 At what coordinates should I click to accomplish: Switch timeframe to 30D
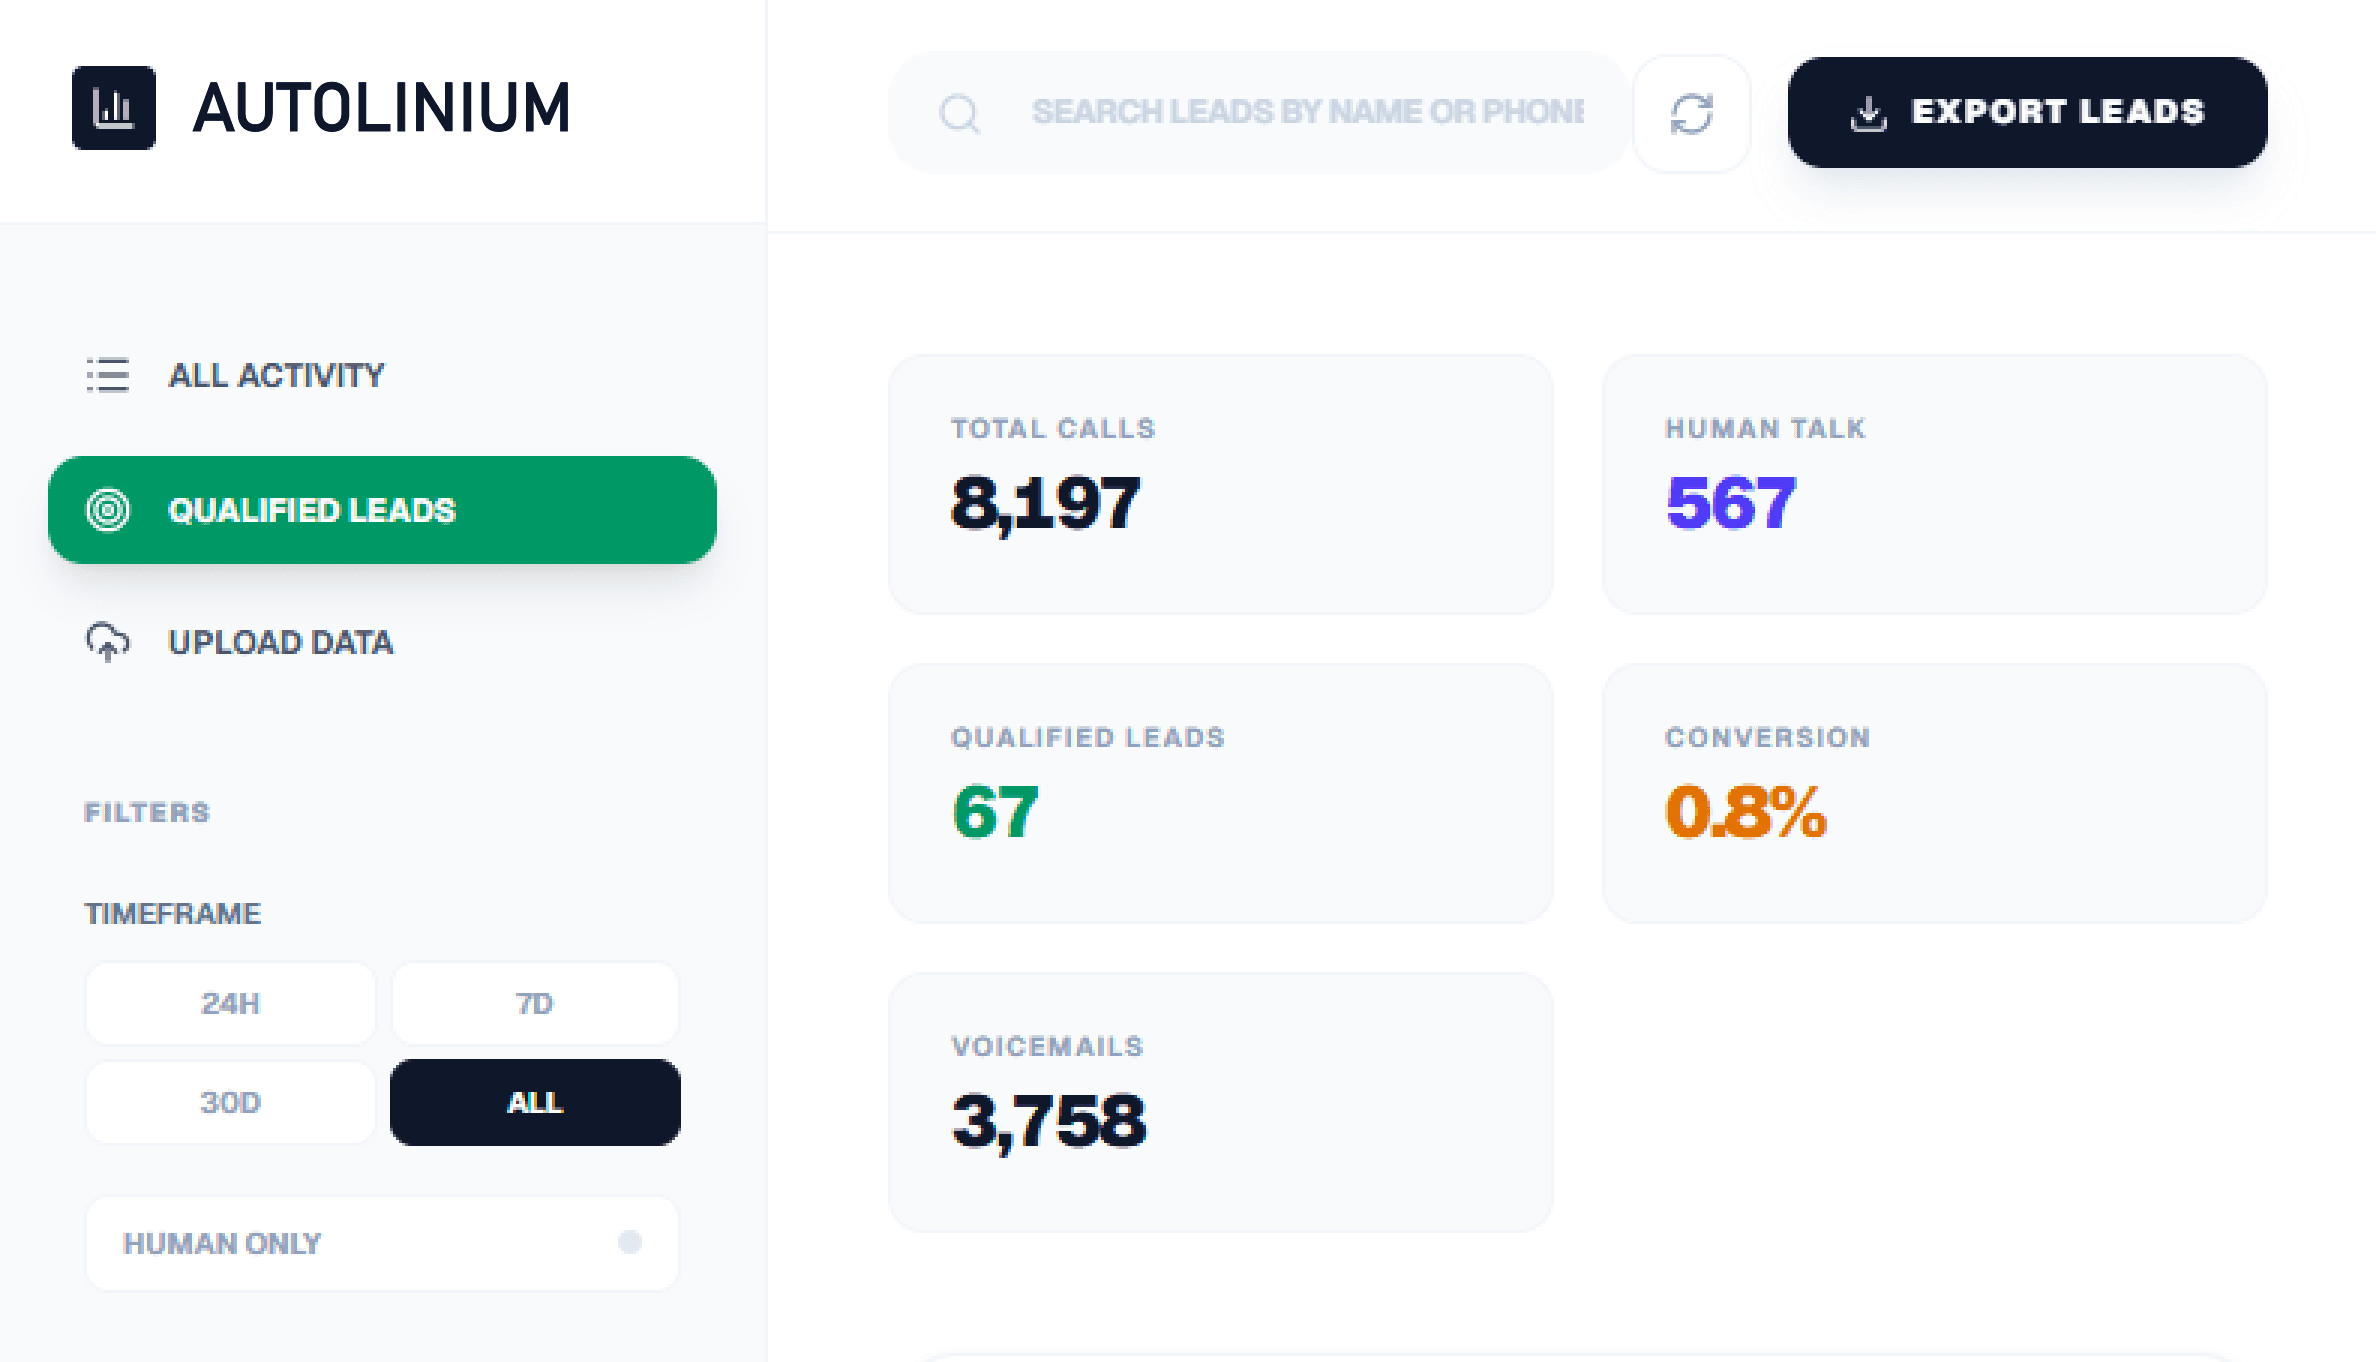click(229, 1102)
